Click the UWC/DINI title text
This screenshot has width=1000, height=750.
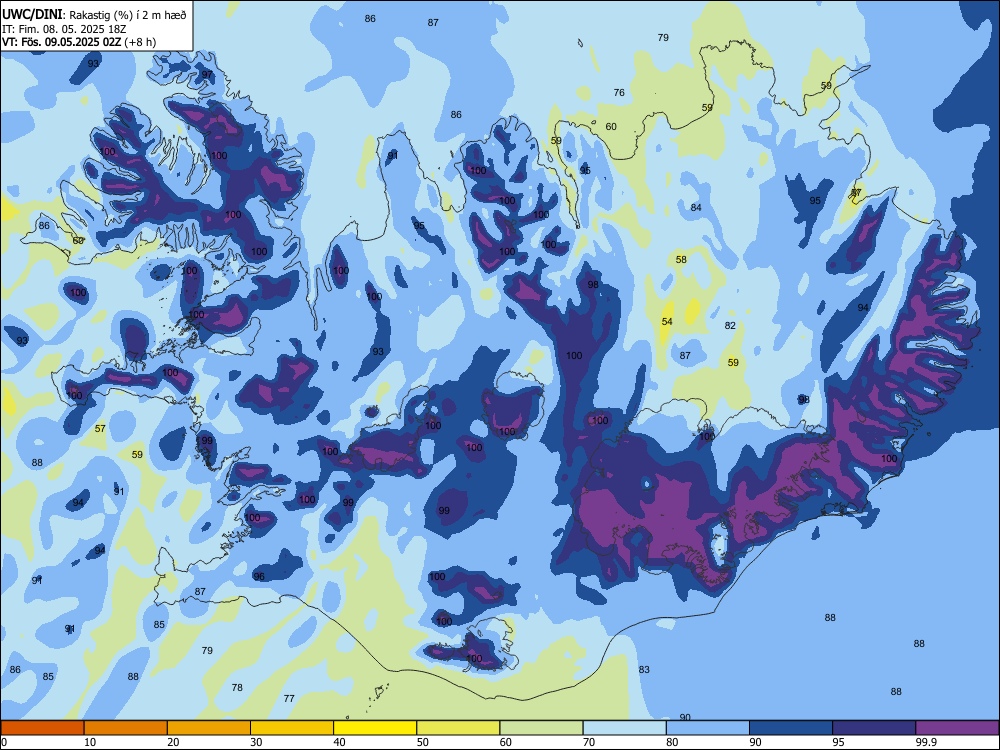pyautogui.click(x=32, y=14)
